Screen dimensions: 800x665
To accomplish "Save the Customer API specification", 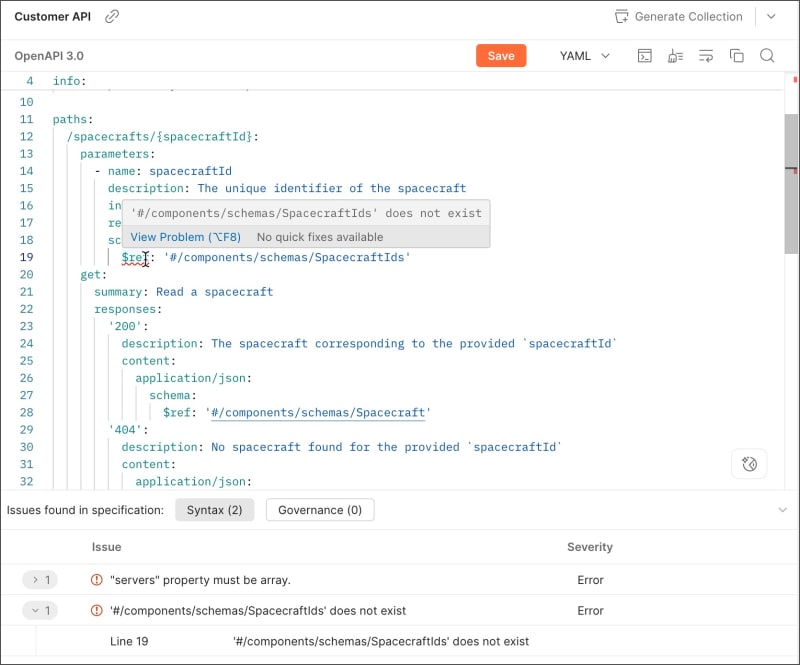I will coord(501,56).
